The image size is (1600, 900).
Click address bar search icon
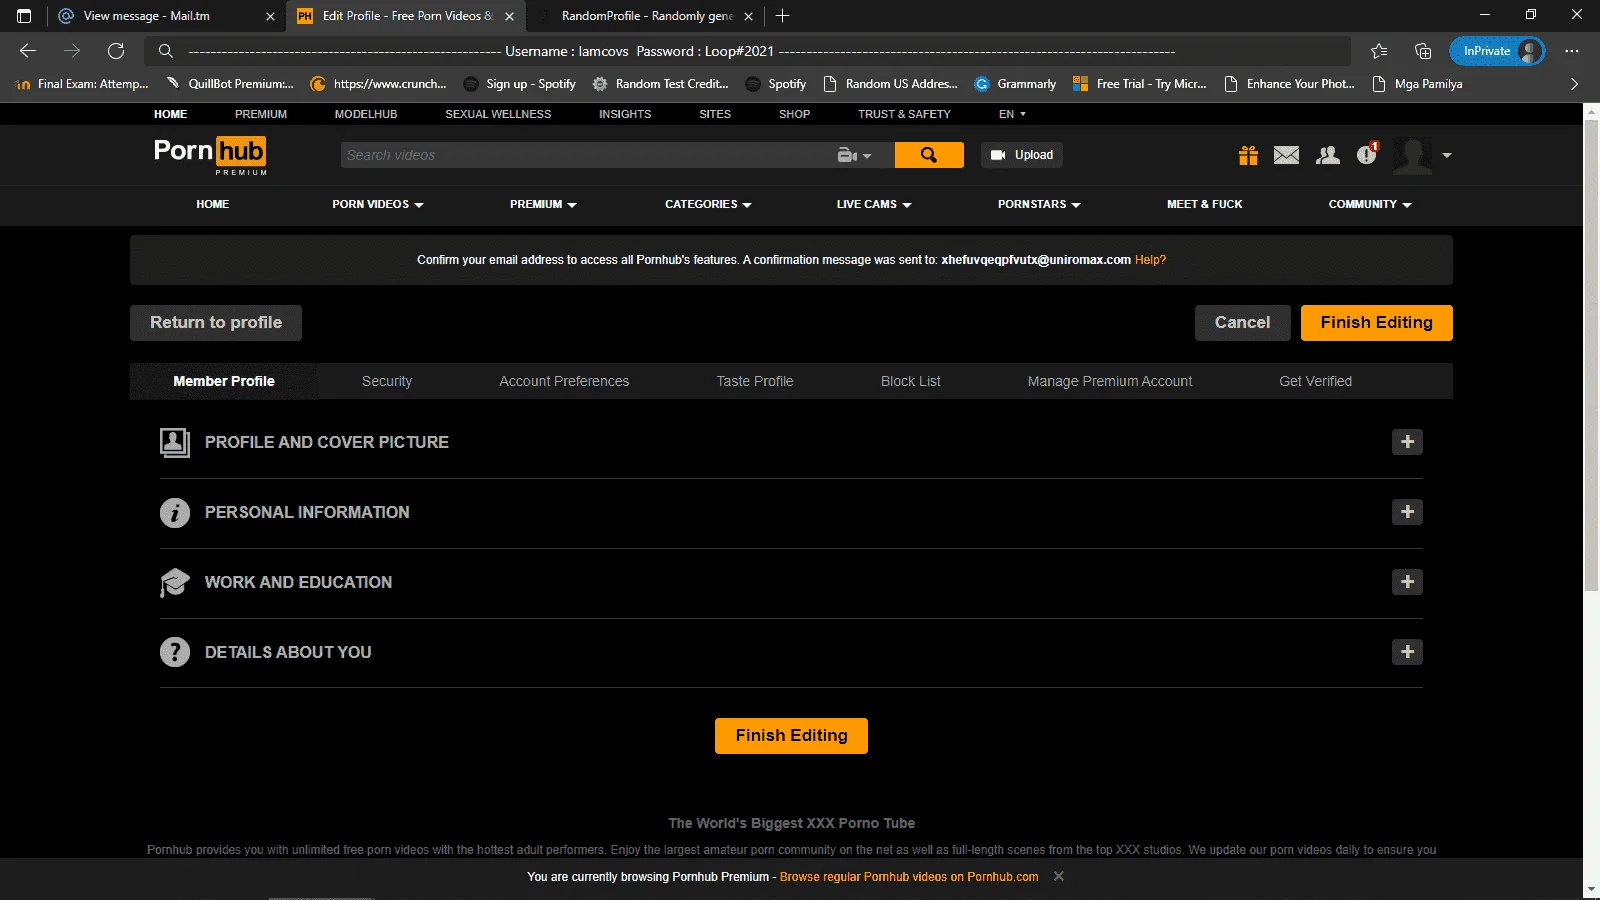point(166,51)
